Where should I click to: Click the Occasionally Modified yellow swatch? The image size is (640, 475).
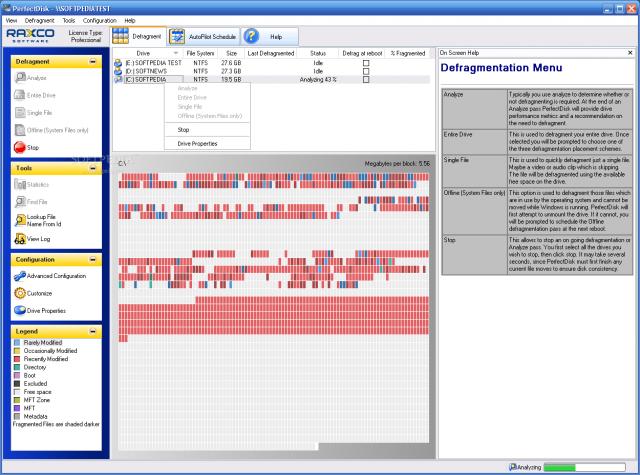coord(17,351)
